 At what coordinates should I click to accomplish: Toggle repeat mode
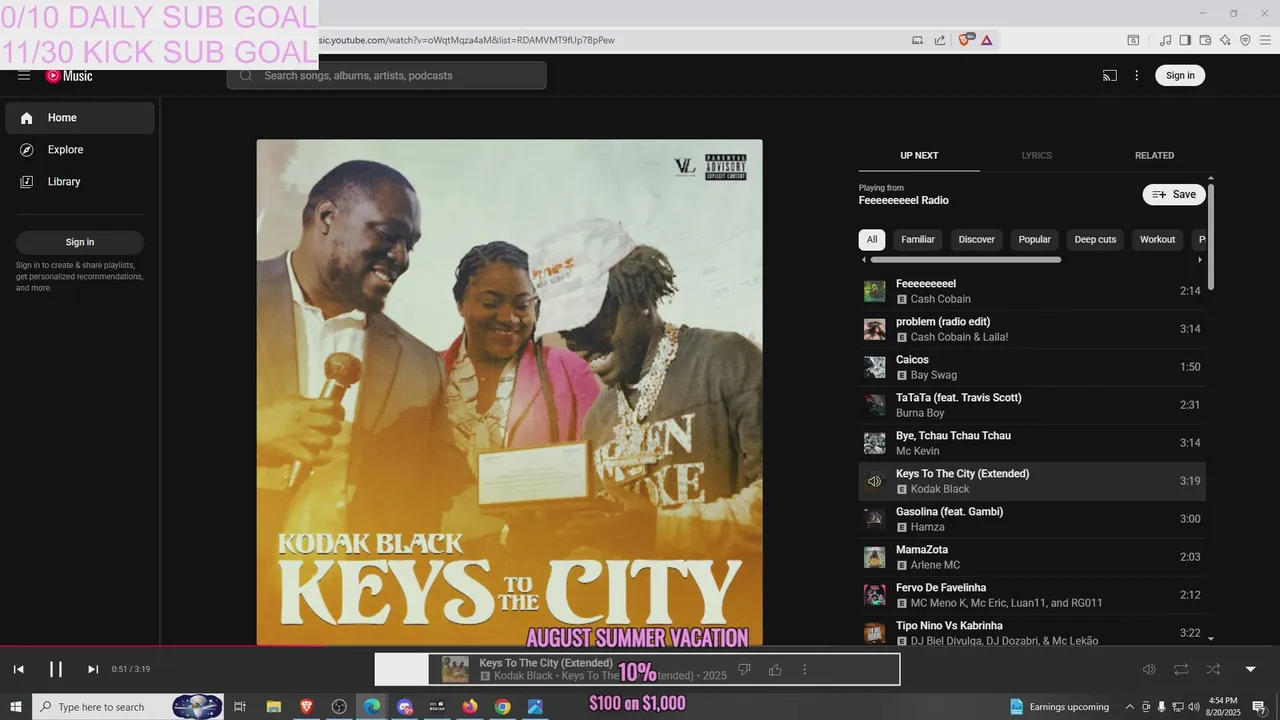1181,669
